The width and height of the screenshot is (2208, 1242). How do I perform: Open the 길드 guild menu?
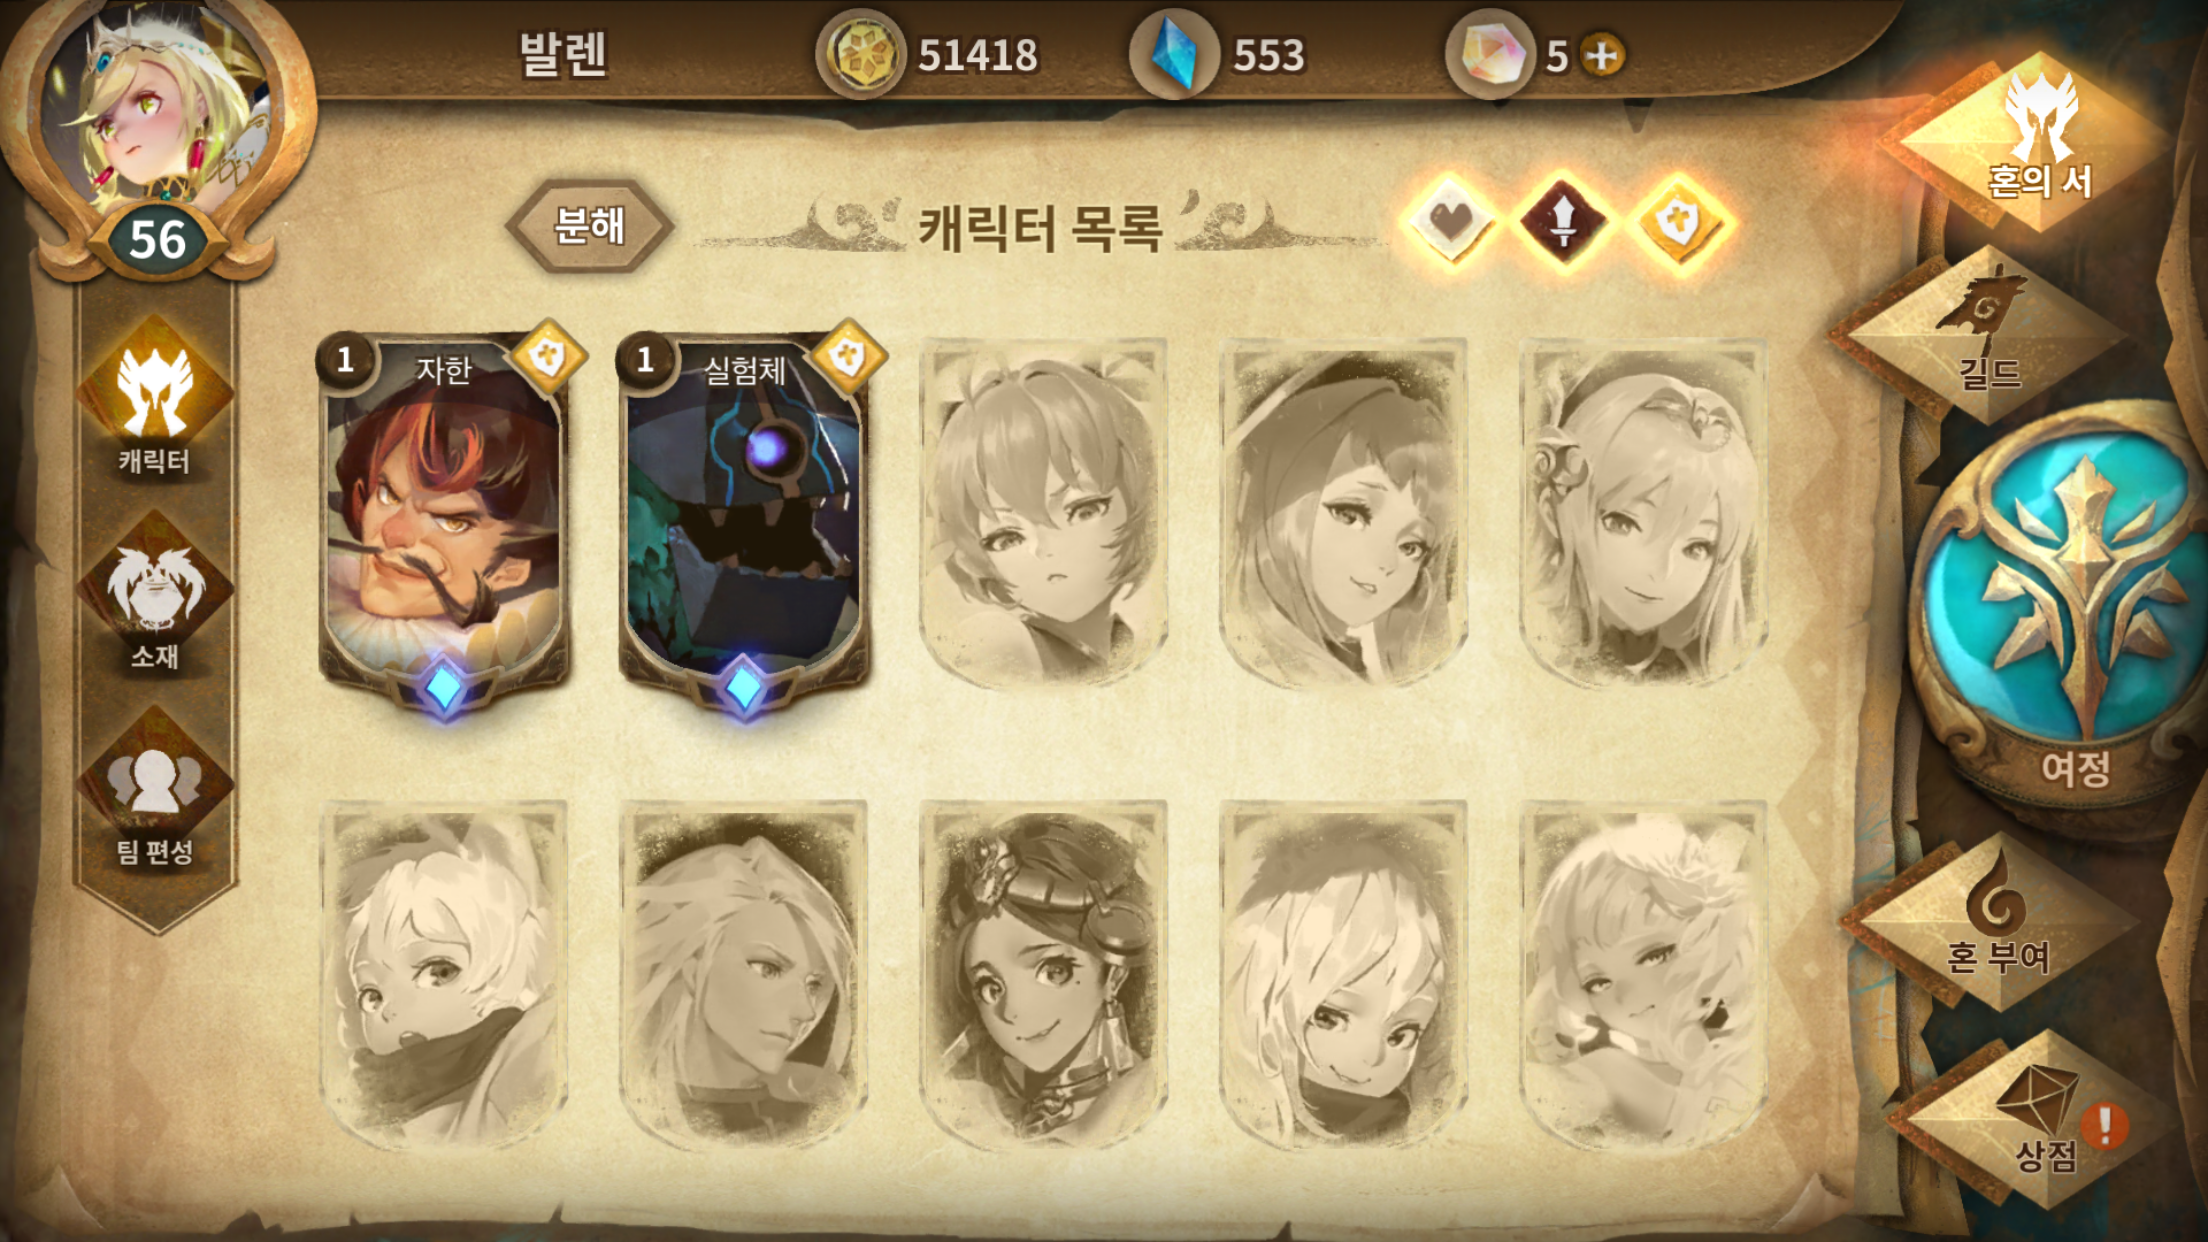[1986, 335]
